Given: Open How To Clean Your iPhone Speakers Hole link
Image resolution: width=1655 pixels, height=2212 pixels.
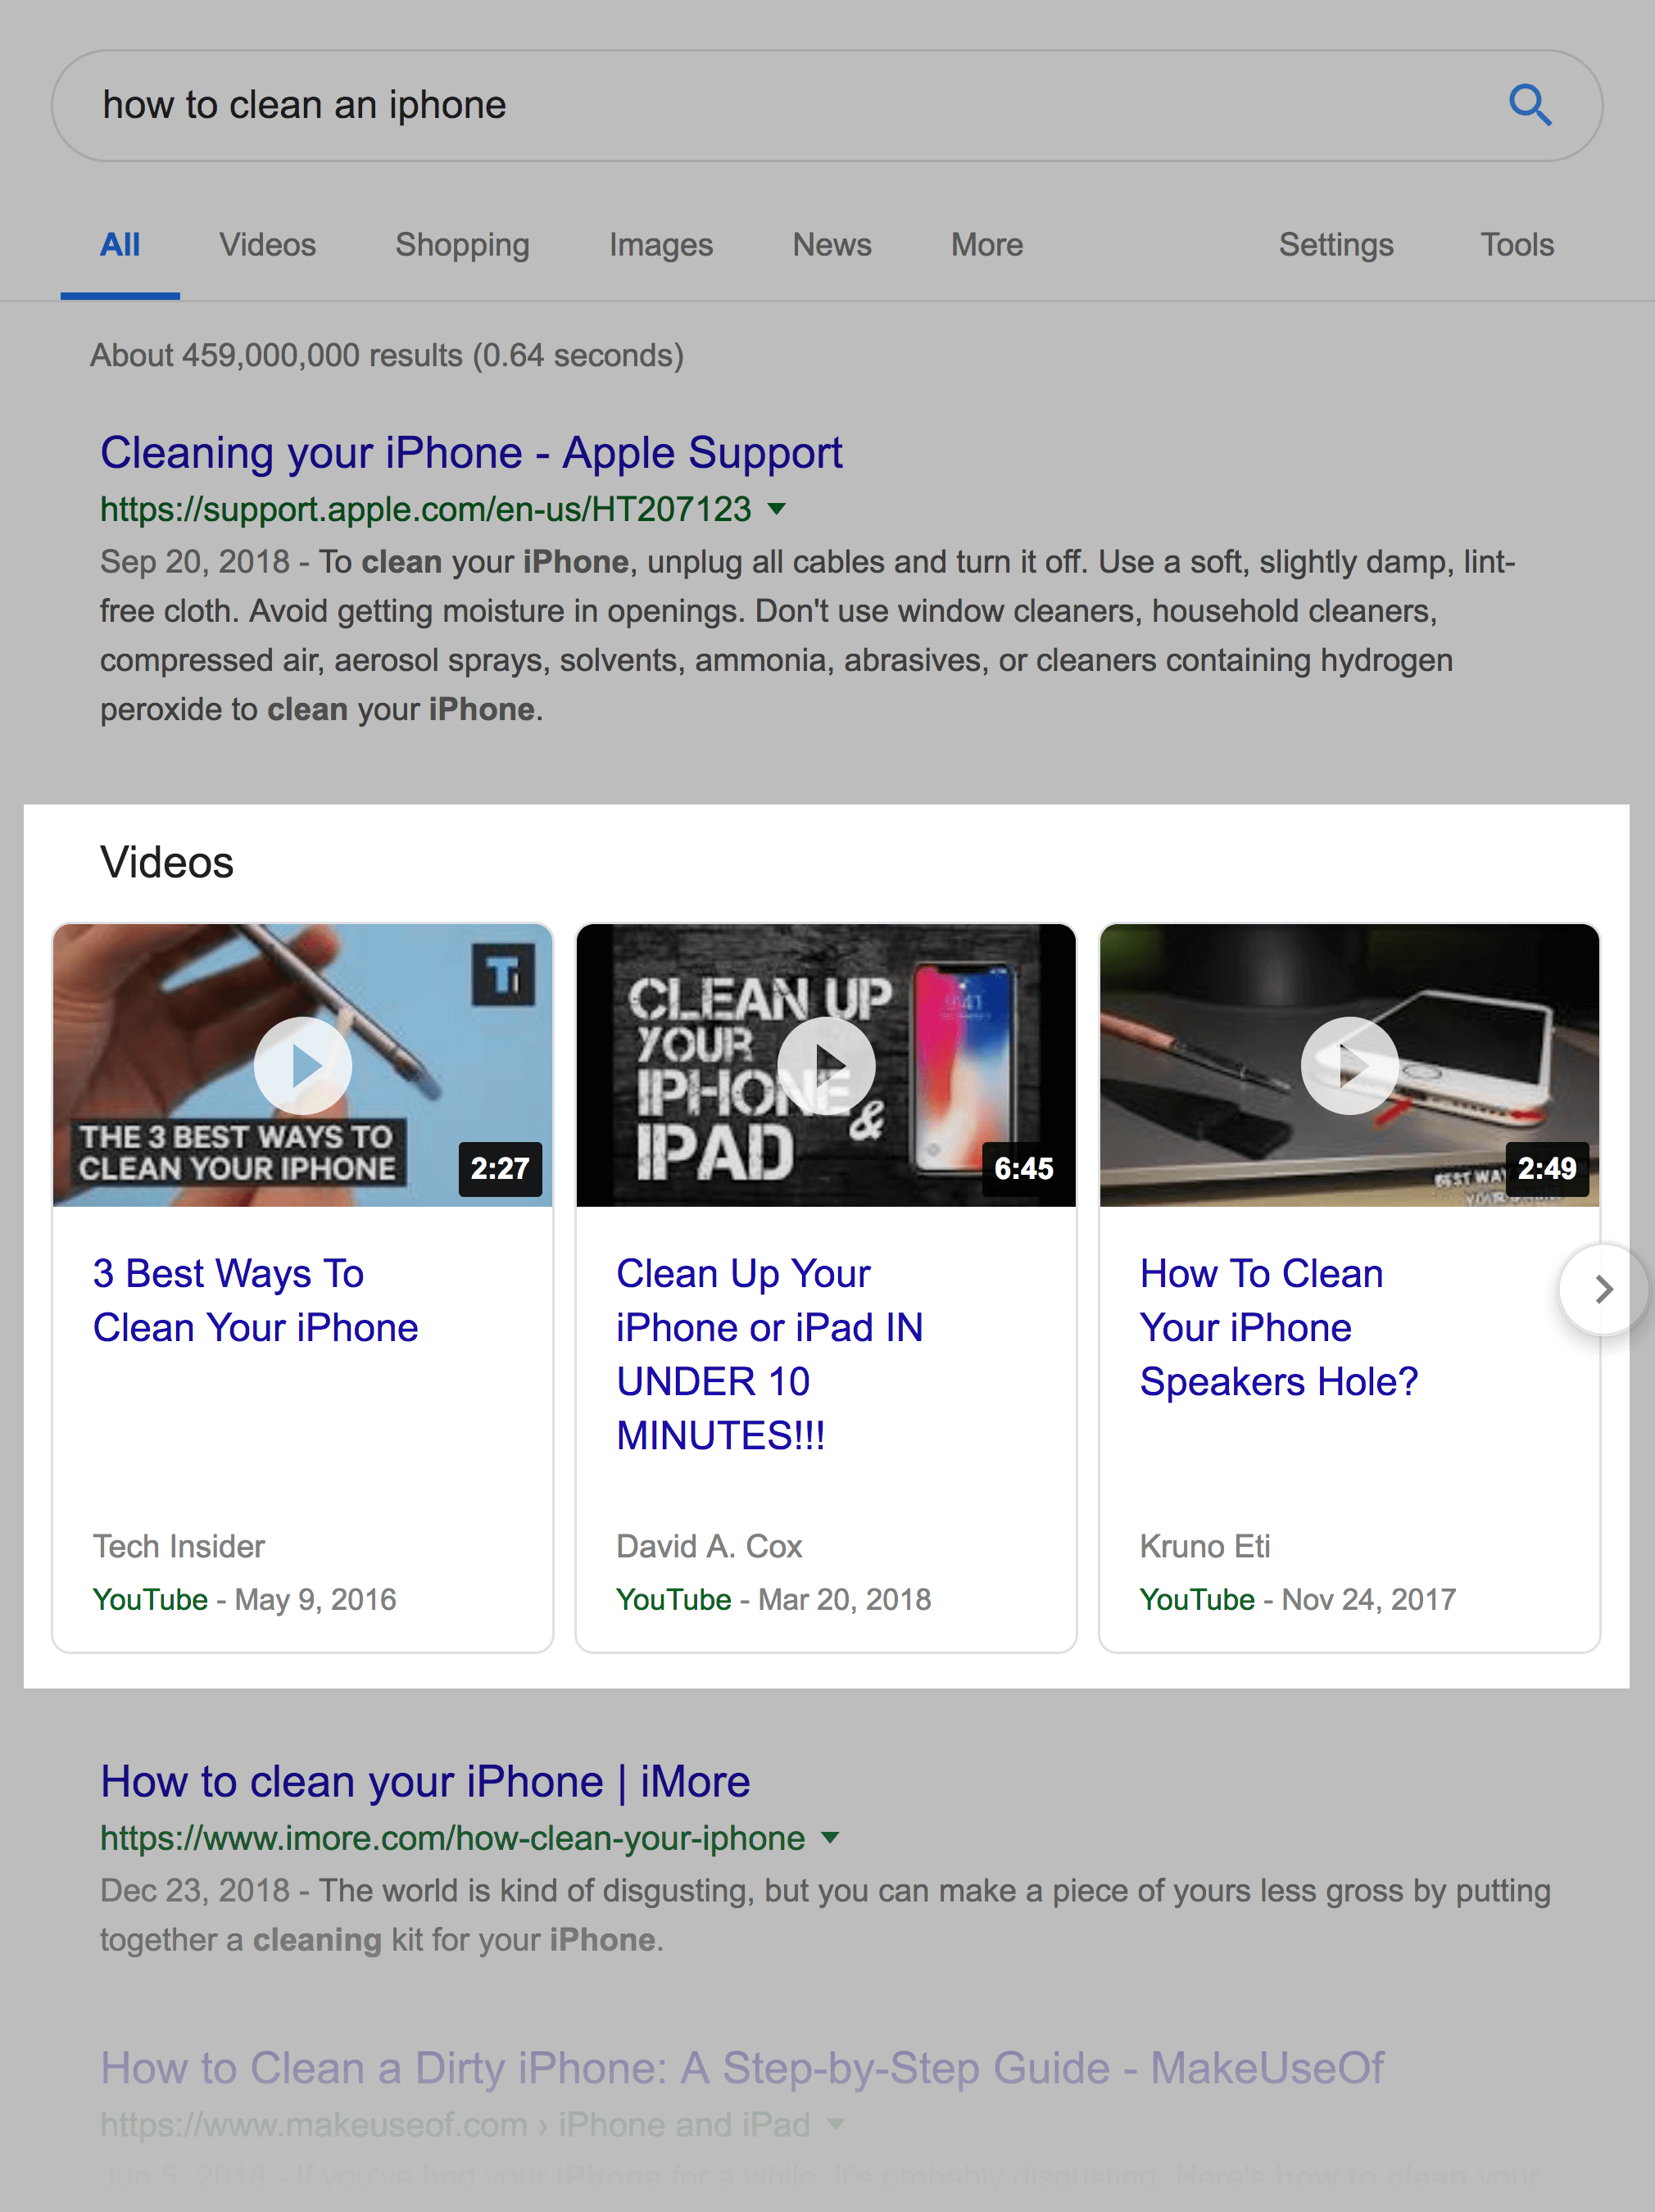Looking at the screenshot, I should (x=1279, y=1328).
